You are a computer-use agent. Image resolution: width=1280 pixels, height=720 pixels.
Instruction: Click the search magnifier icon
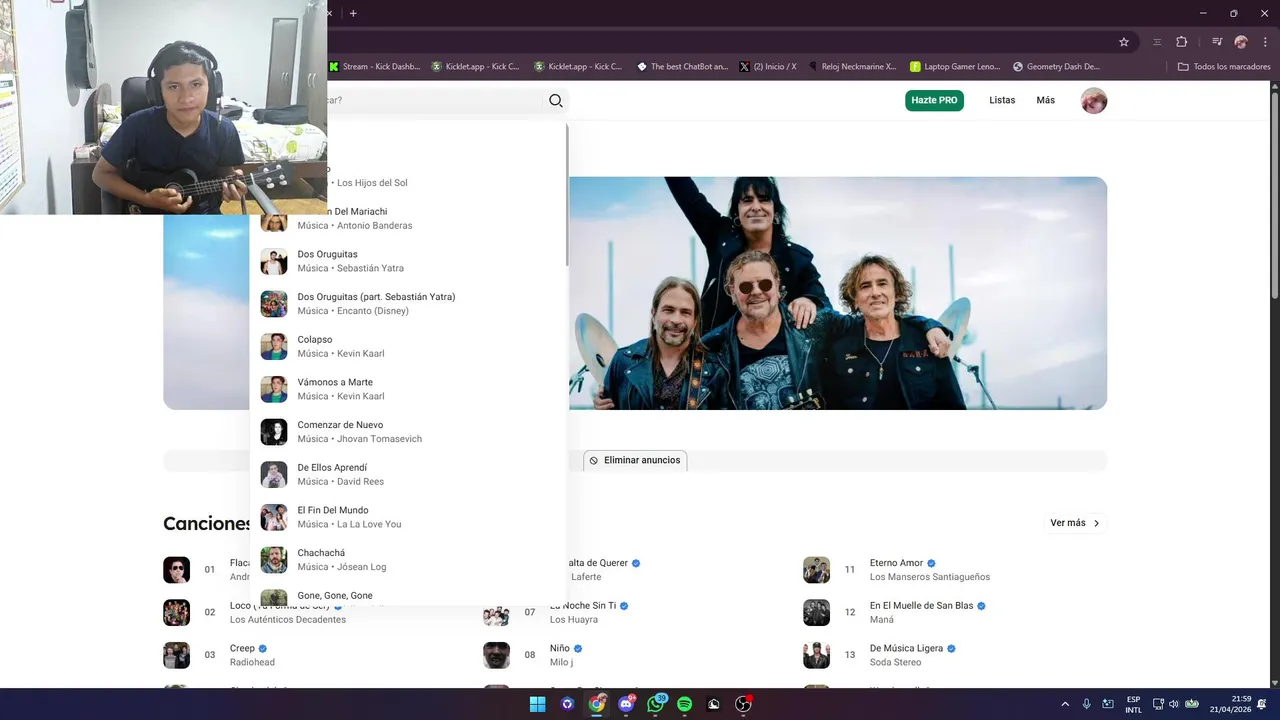(x=556, y=100)
